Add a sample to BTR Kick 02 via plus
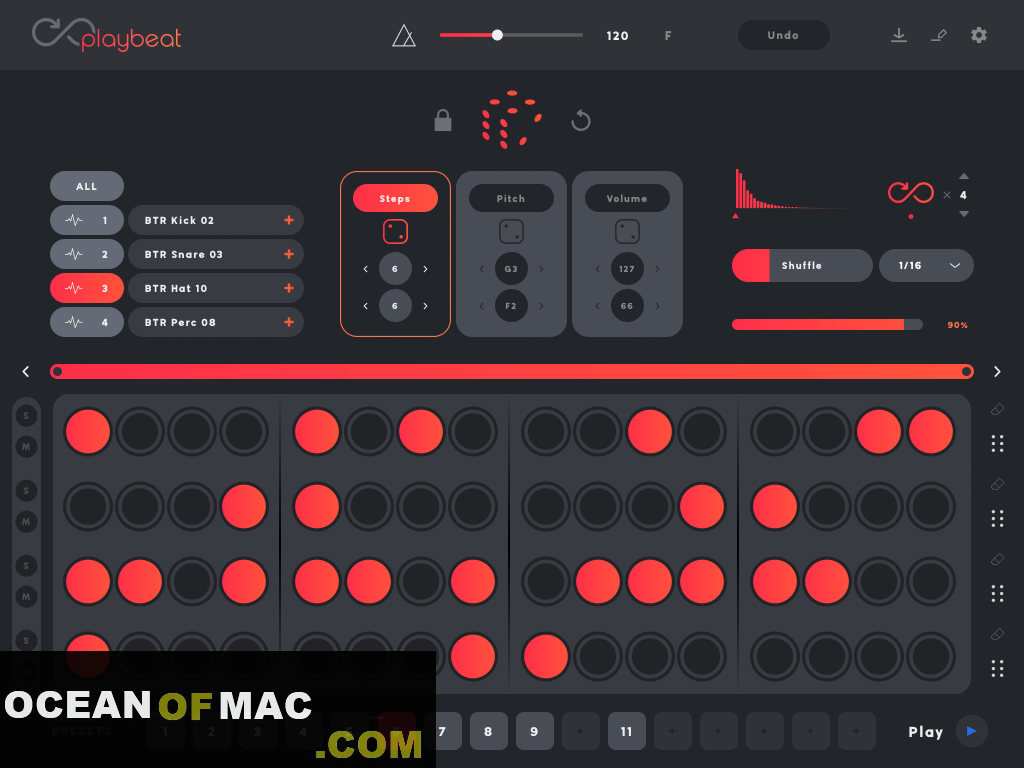 point(289,221)
